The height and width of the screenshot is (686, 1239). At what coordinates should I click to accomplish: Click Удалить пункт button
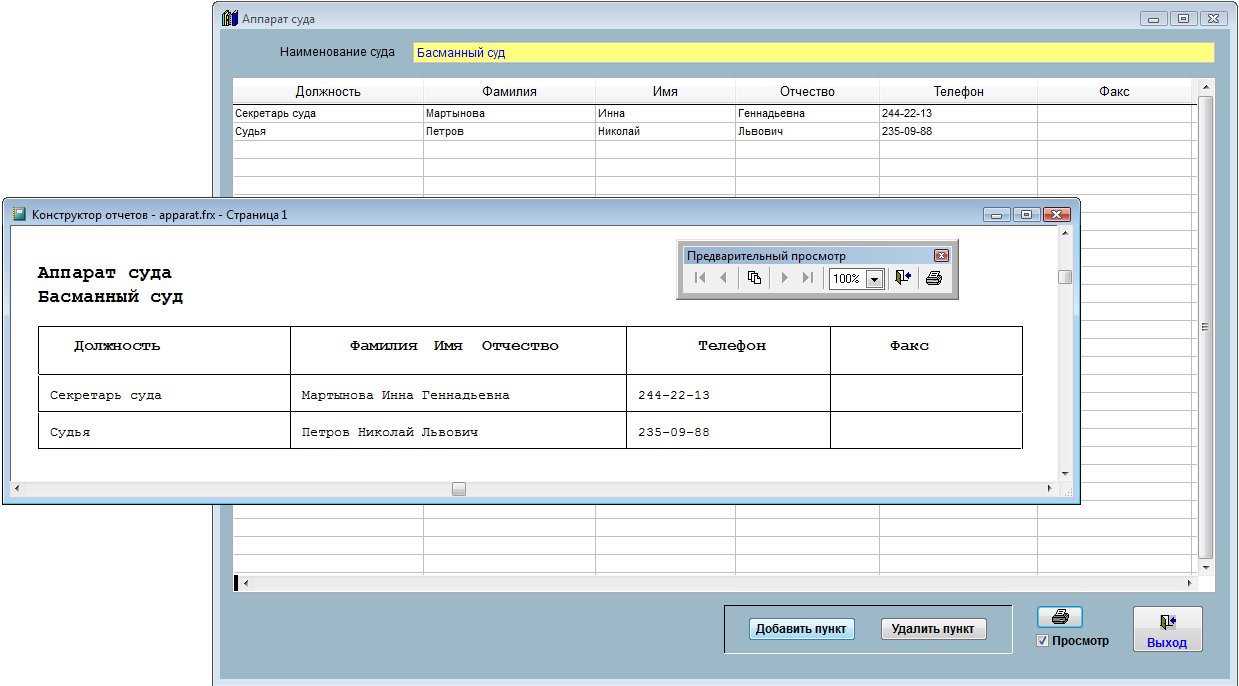click(x=933, y=629)
